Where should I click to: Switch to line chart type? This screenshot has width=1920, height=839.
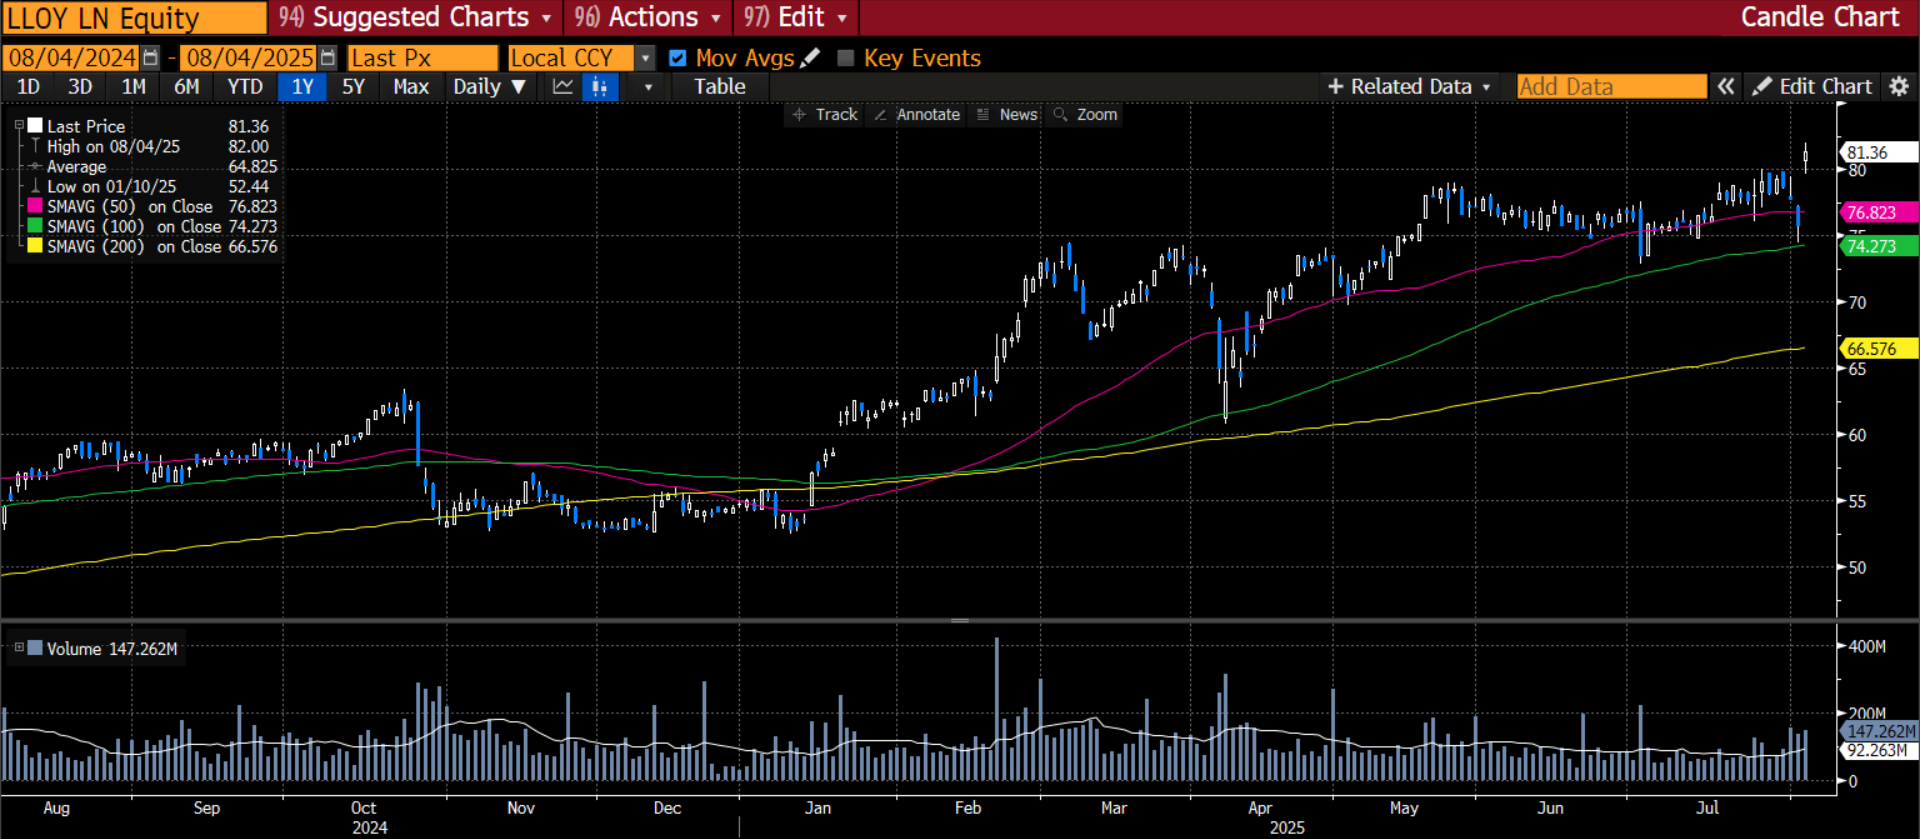(563, 87)
